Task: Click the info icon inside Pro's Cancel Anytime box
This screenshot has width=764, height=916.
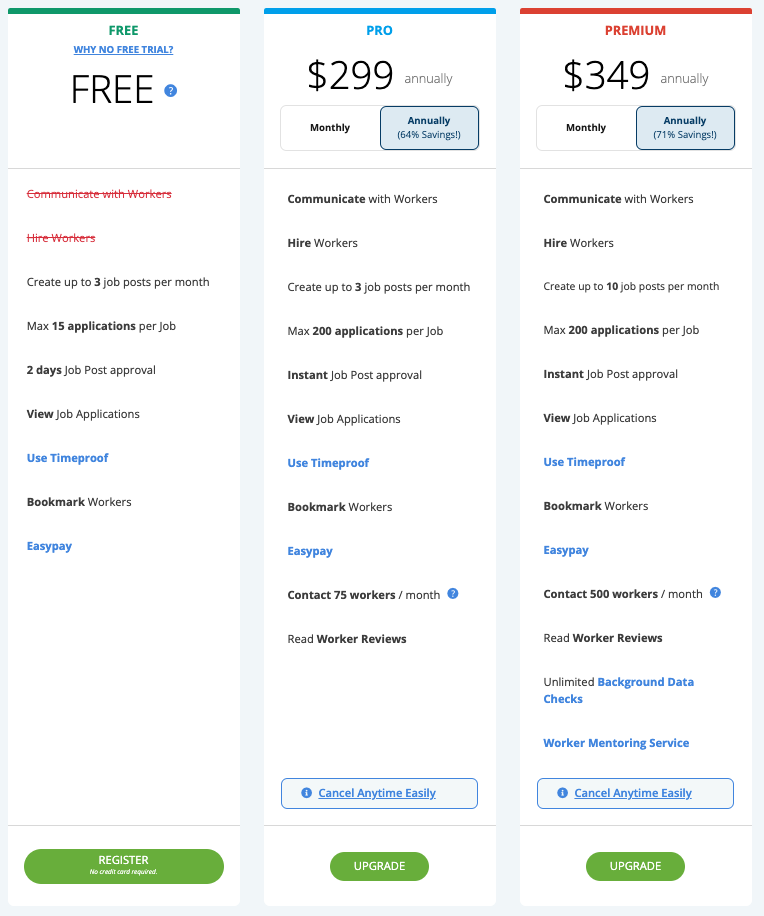Action: pyautogui.click(x=306, y=793)
